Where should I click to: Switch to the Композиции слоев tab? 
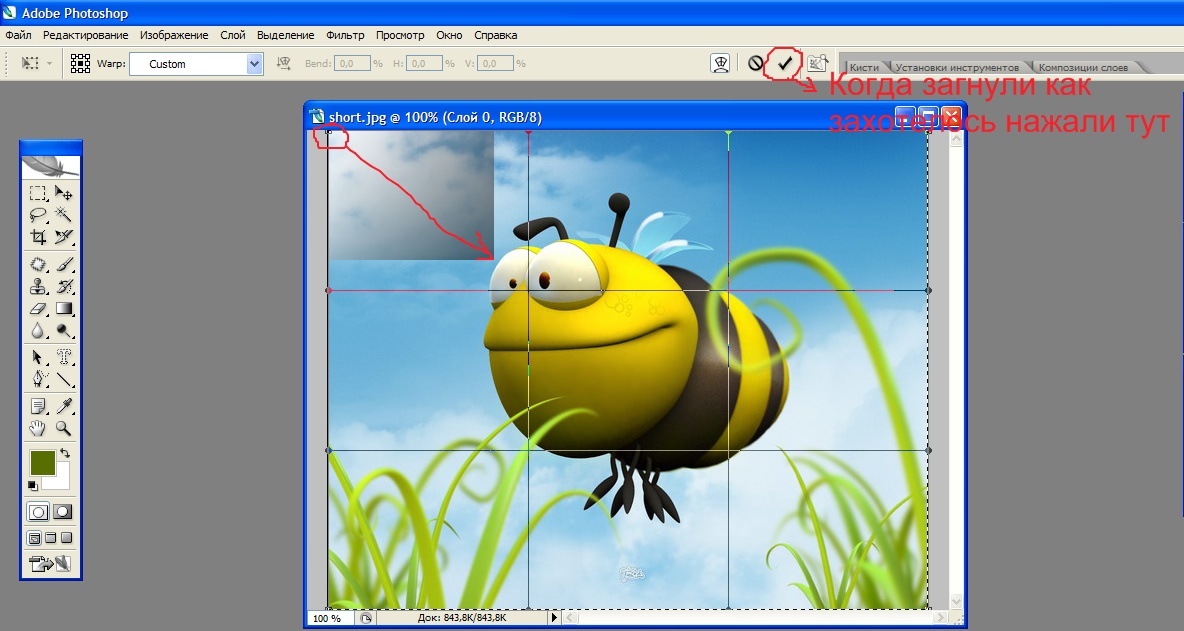coord(1083,67)
